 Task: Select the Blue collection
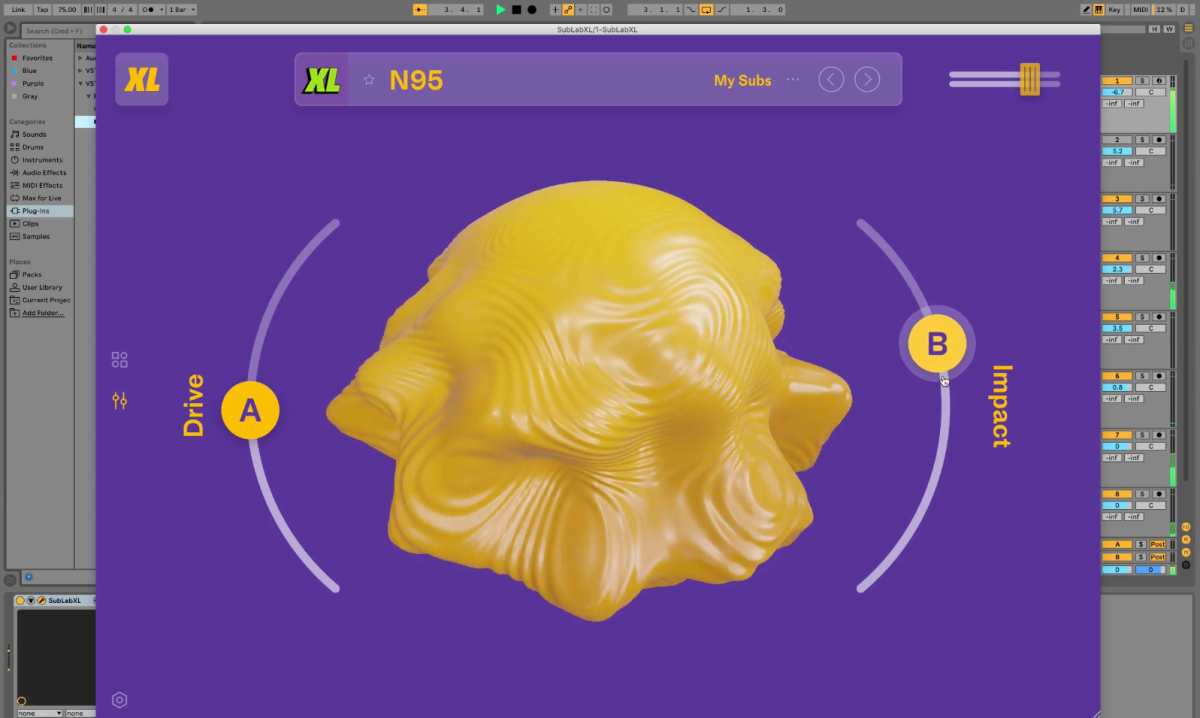point(29,71)
